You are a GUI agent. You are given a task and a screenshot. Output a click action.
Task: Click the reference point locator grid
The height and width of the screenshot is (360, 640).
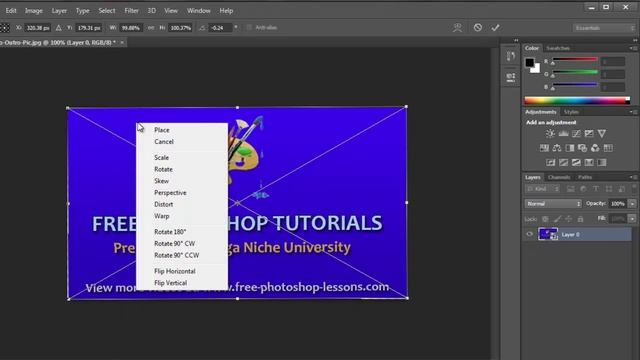4,28
